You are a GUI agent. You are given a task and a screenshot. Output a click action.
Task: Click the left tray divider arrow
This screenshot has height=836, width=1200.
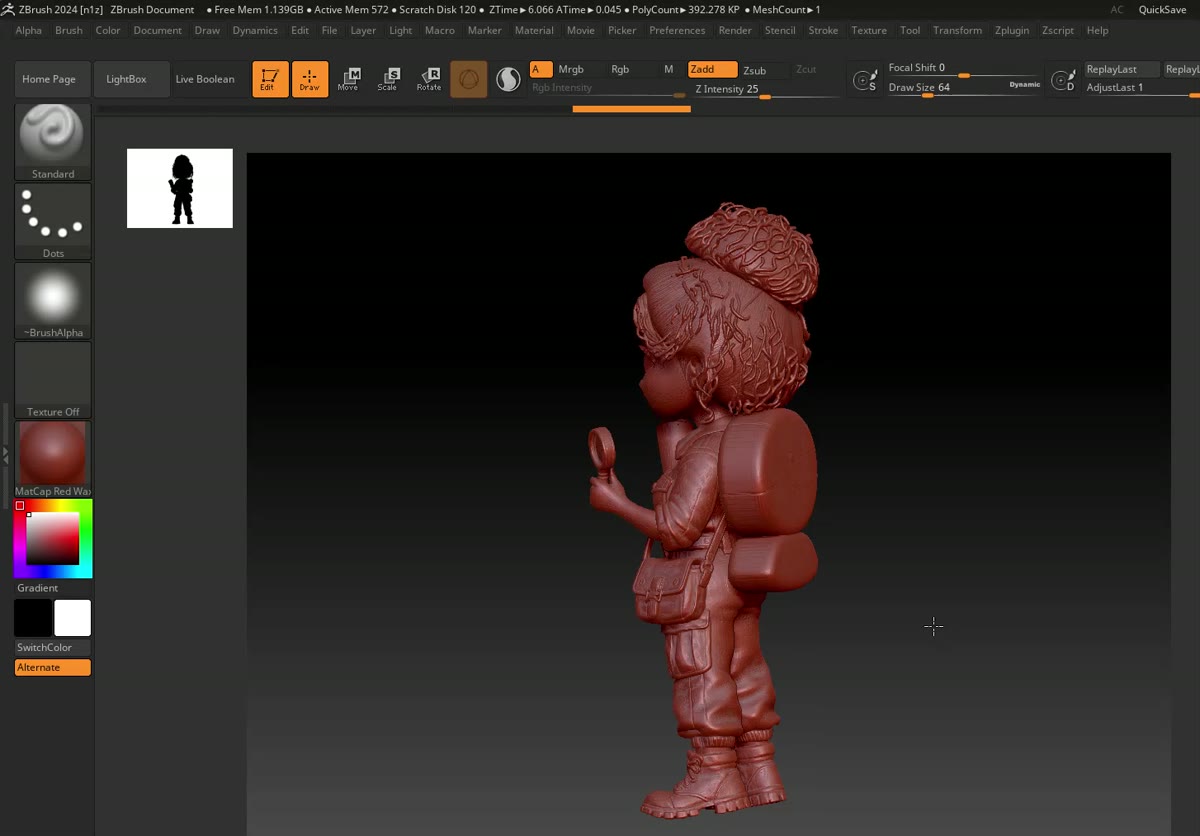point(4,454)
